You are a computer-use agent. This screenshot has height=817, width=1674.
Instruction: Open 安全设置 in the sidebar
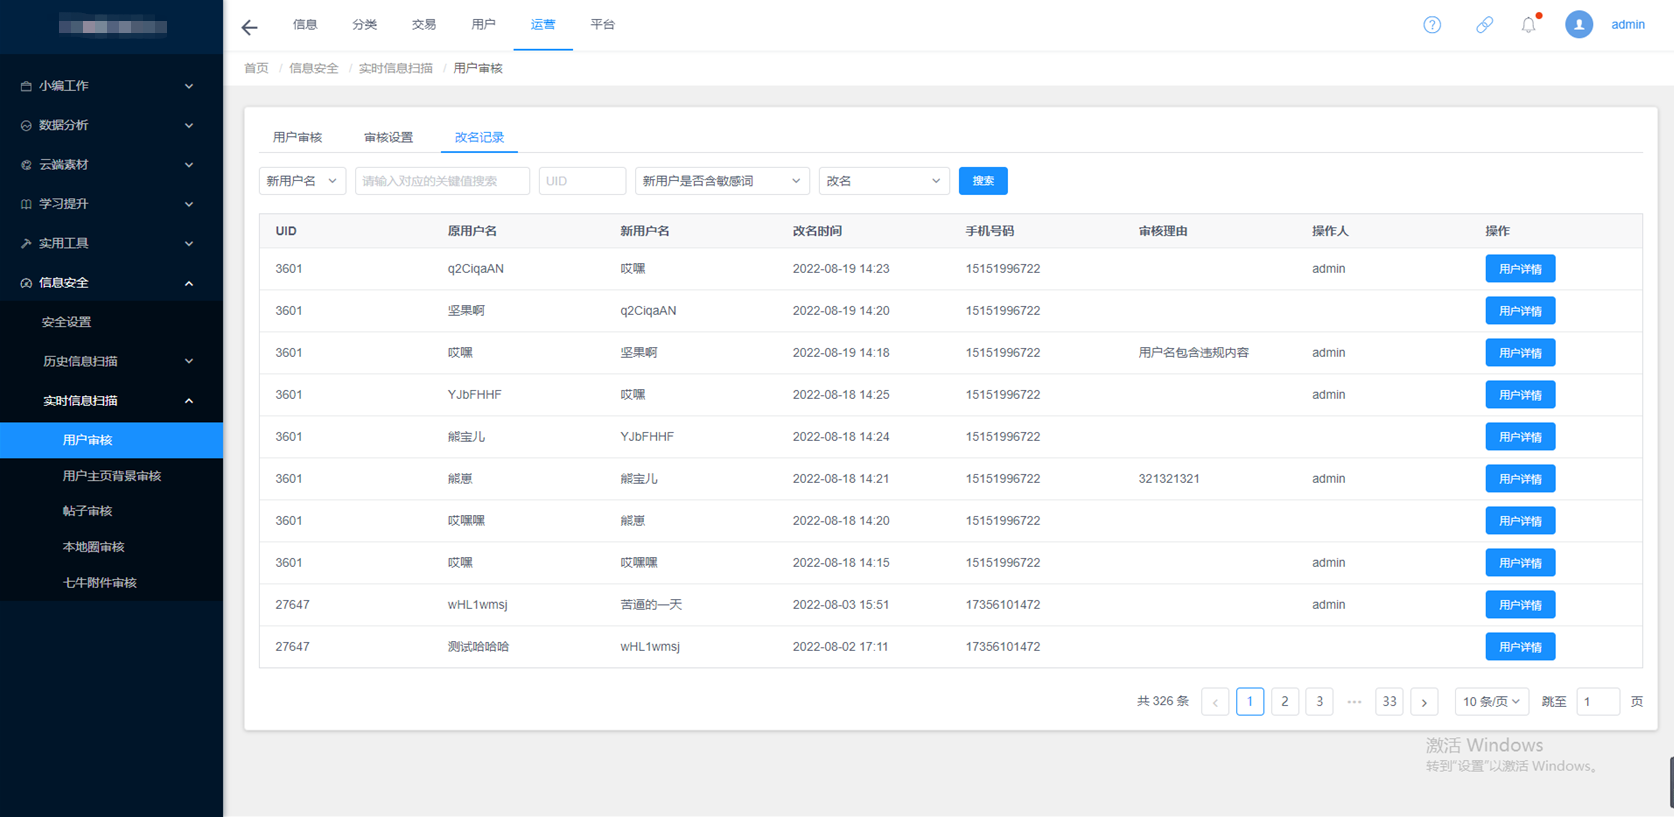coord(66,322)
